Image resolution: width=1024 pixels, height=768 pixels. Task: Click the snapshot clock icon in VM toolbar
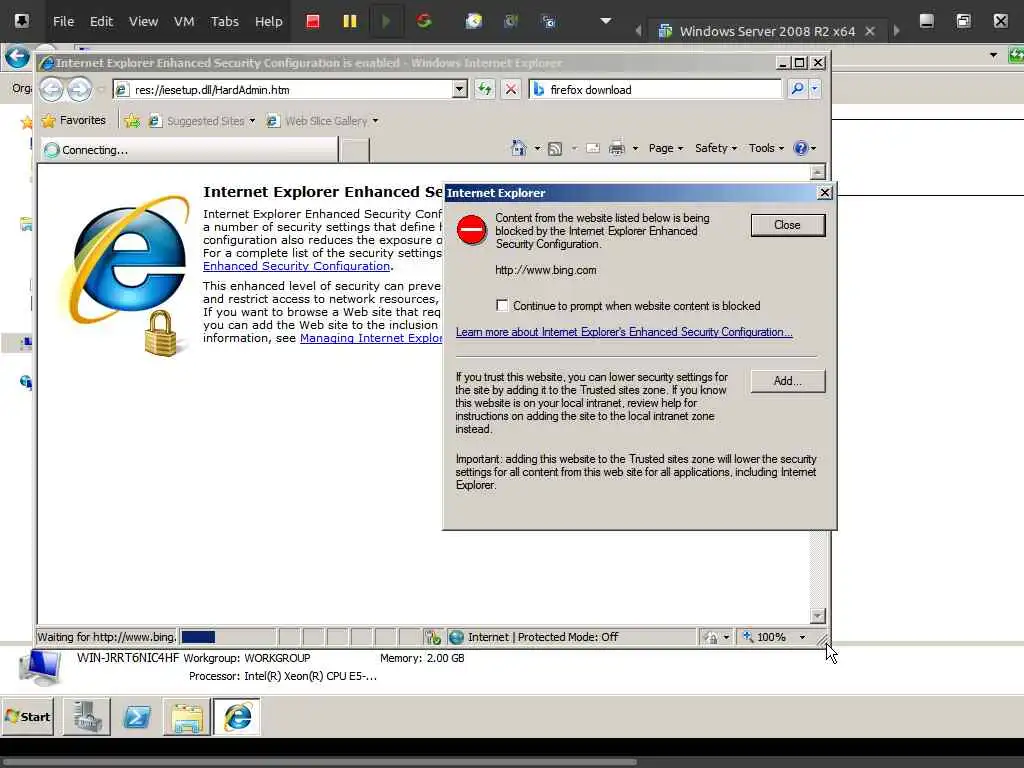(473, 22)
